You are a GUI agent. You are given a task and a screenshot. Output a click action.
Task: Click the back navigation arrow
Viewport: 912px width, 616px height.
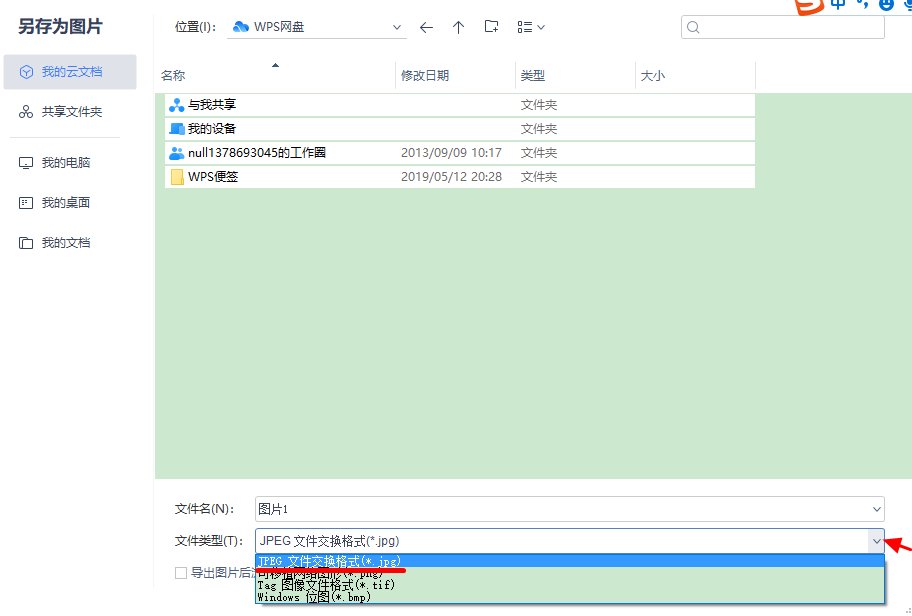click(x=426, y=27)
